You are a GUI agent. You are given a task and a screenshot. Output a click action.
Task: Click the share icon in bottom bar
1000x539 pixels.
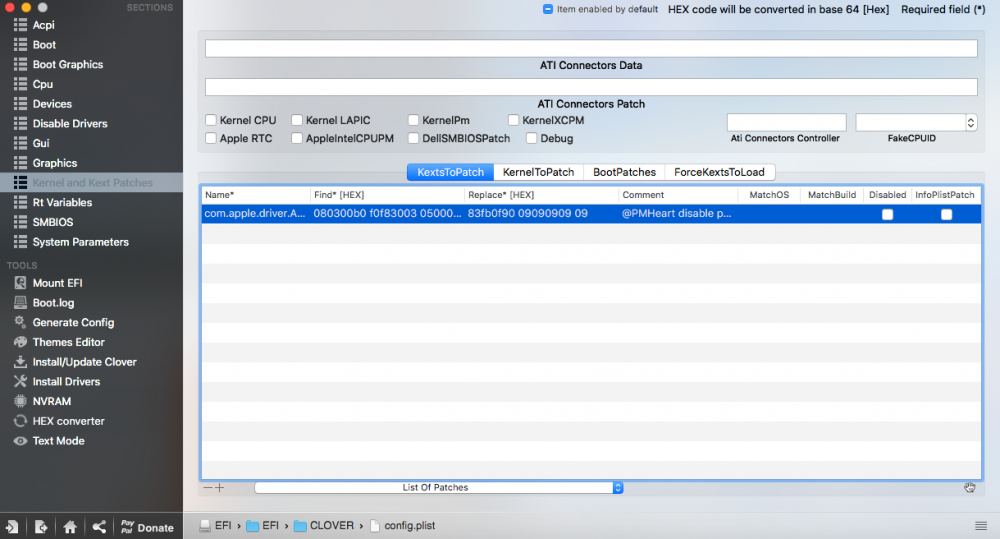(99, 527)
